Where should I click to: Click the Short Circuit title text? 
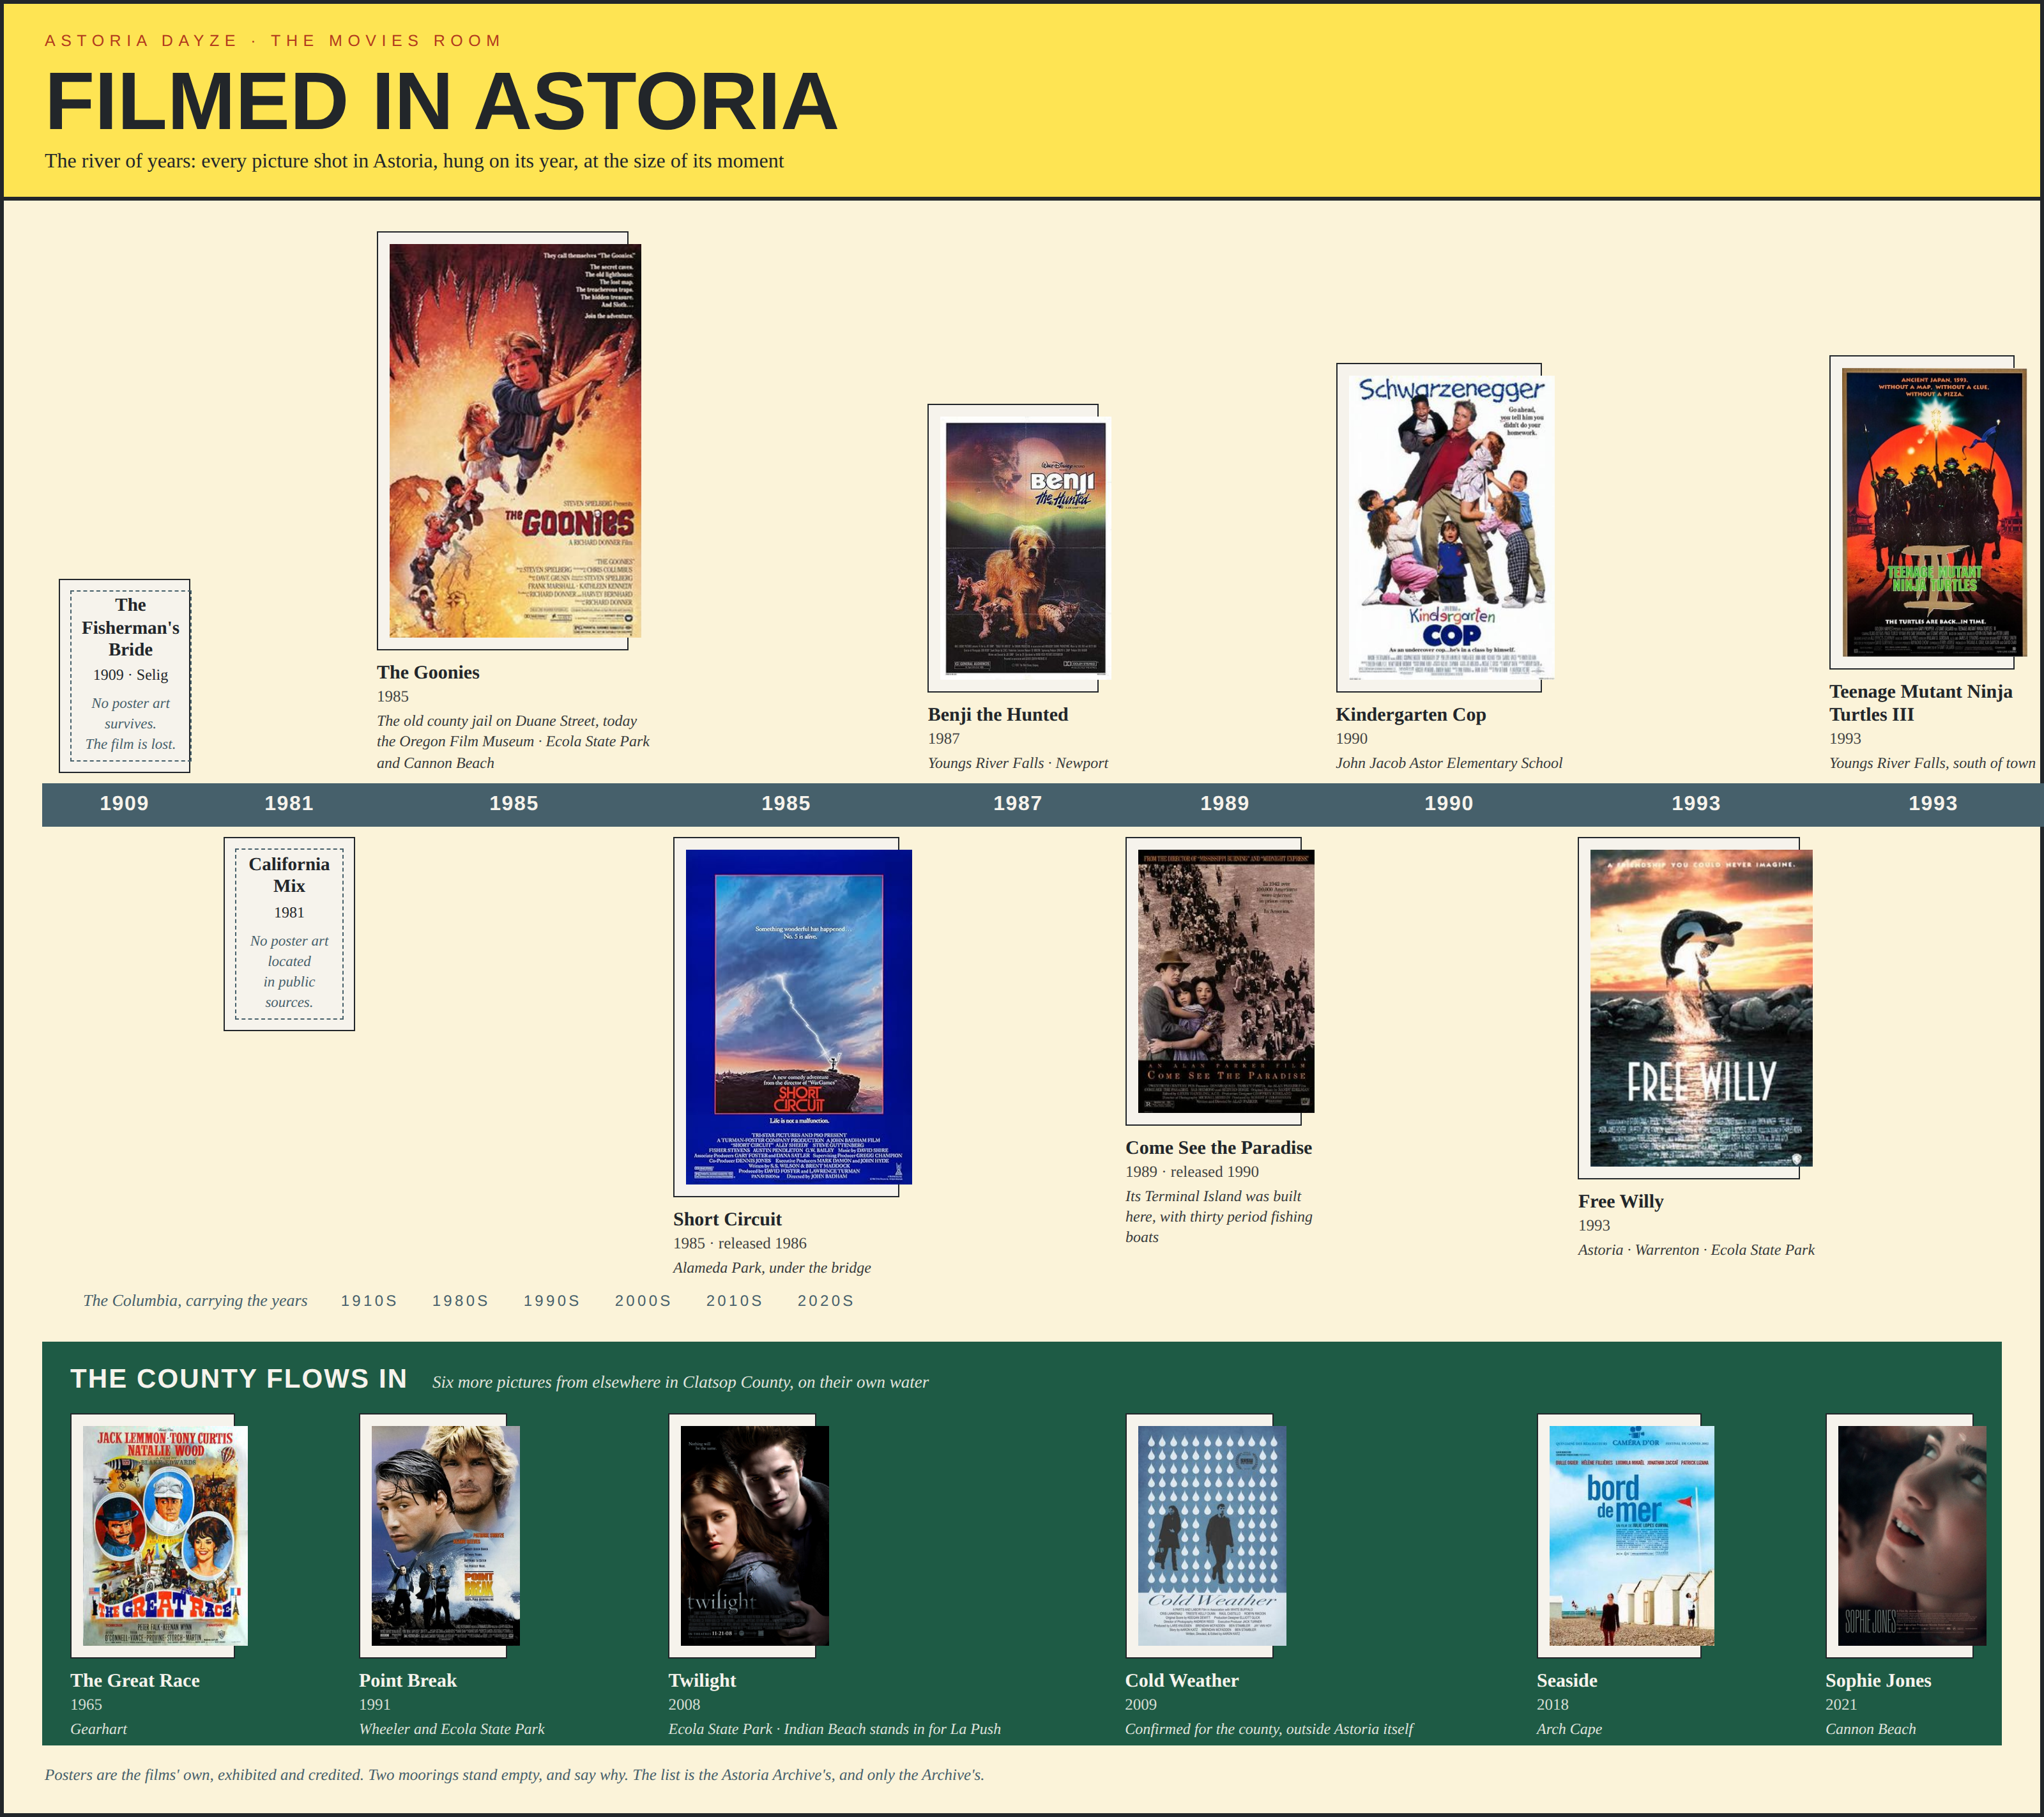727,1220
